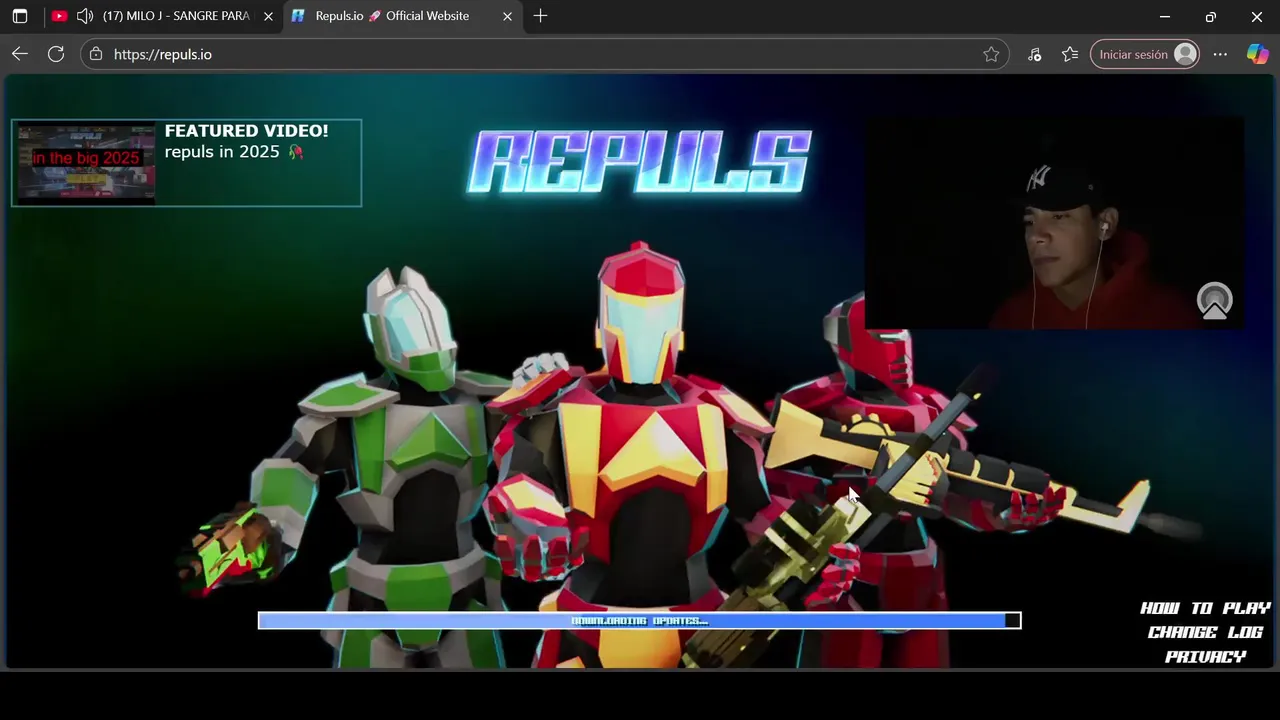View site information lock icon

click(x=96, y=54)
